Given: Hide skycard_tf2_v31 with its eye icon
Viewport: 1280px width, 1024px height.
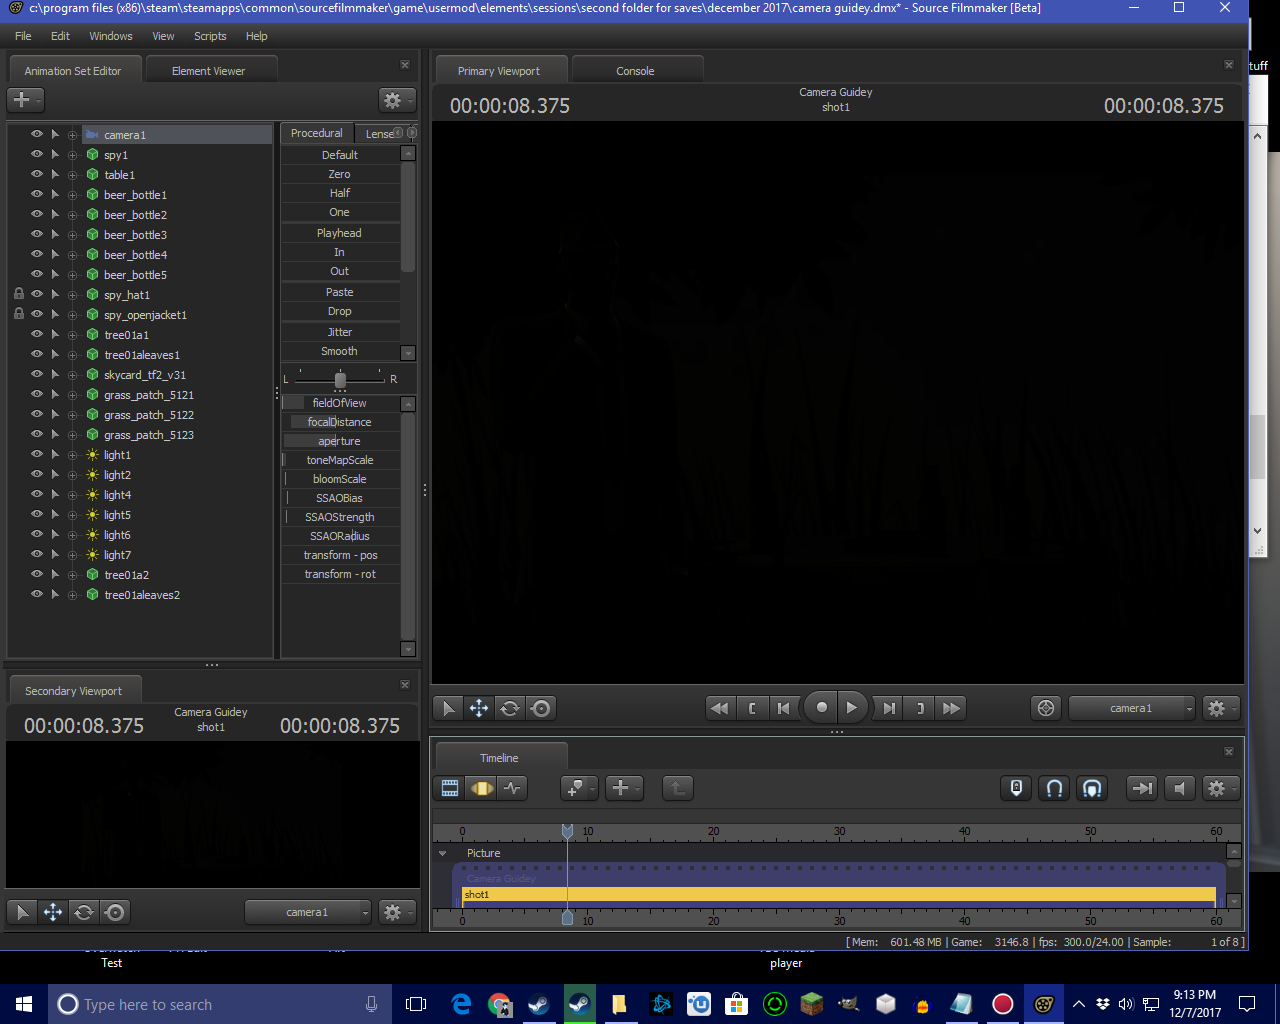Looking at the screenshot, I should 37,375.
